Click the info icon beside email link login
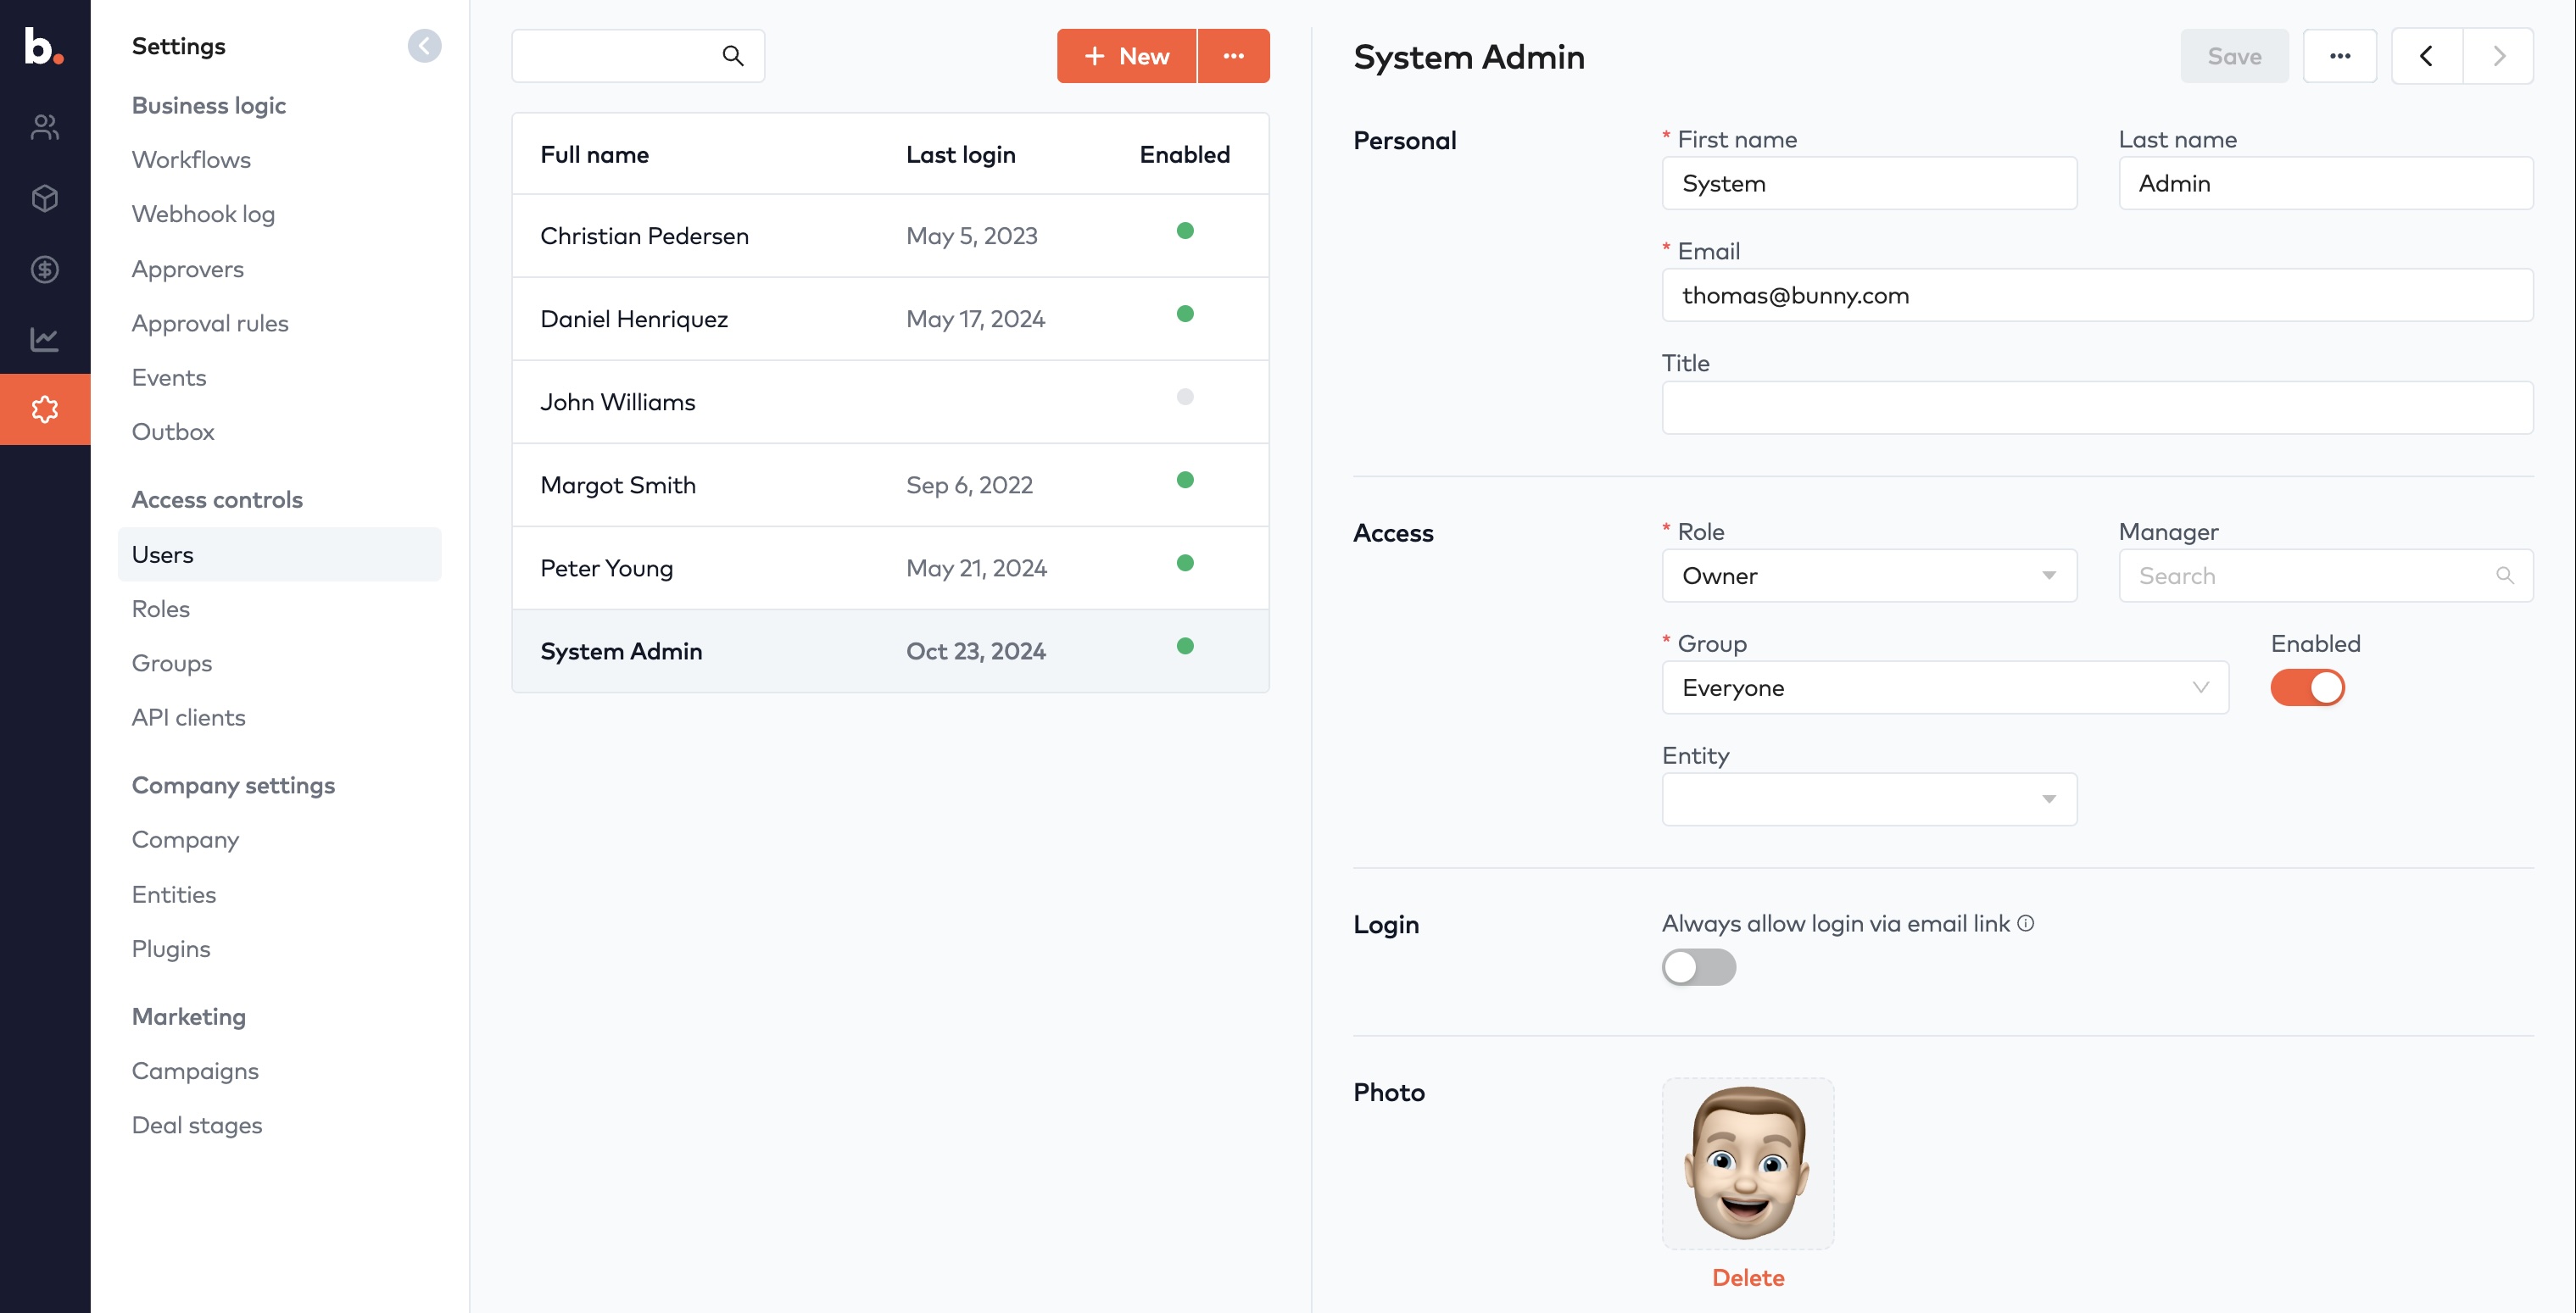The image size is (2576, 1313). click(x=2025, y=923)
